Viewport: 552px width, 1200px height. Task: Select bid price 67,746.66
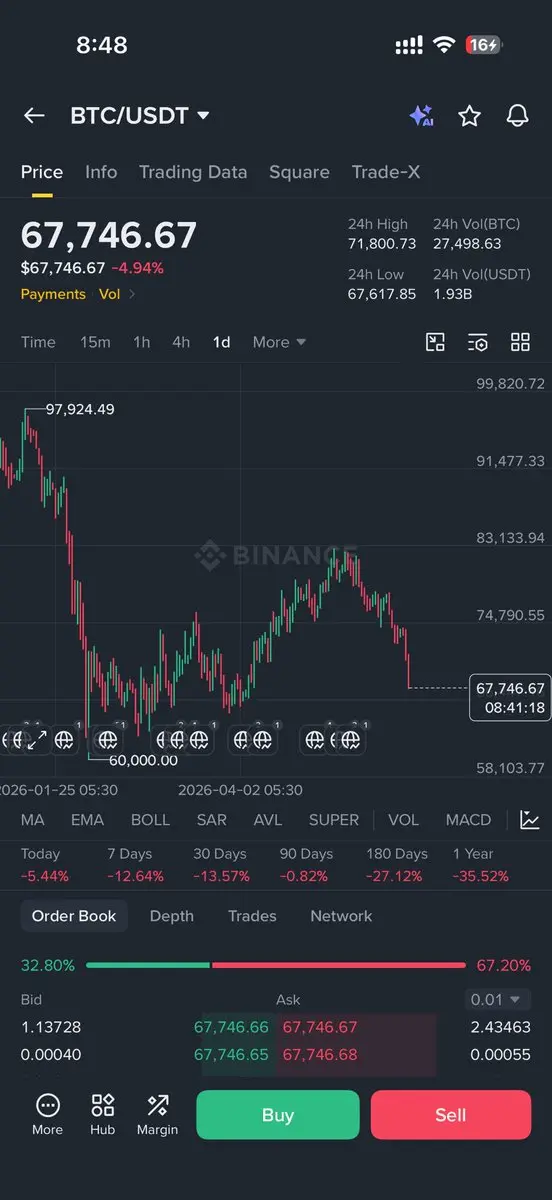point(231,1027)
